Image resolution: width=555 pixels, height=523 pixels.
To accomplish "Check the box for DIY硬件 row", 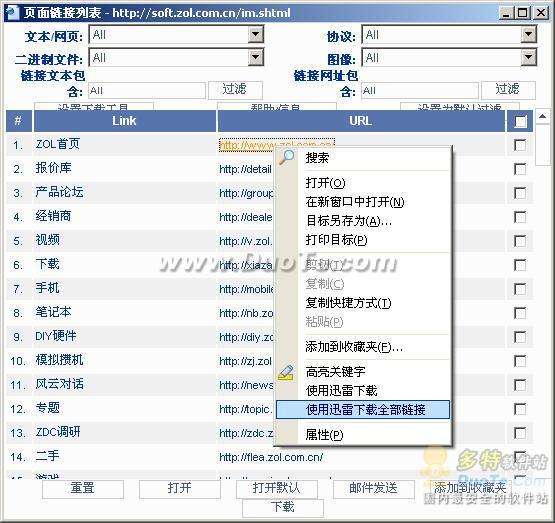I will (520, 337).
